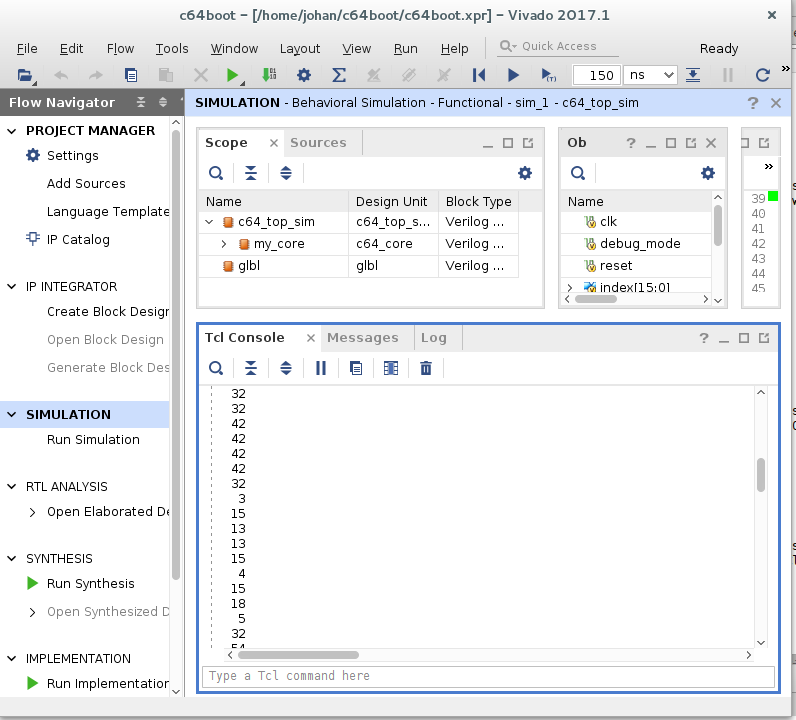Open the time unit ns dropdown
The image size is (796, 720).
pyautogui.click(x=651, y=75)
